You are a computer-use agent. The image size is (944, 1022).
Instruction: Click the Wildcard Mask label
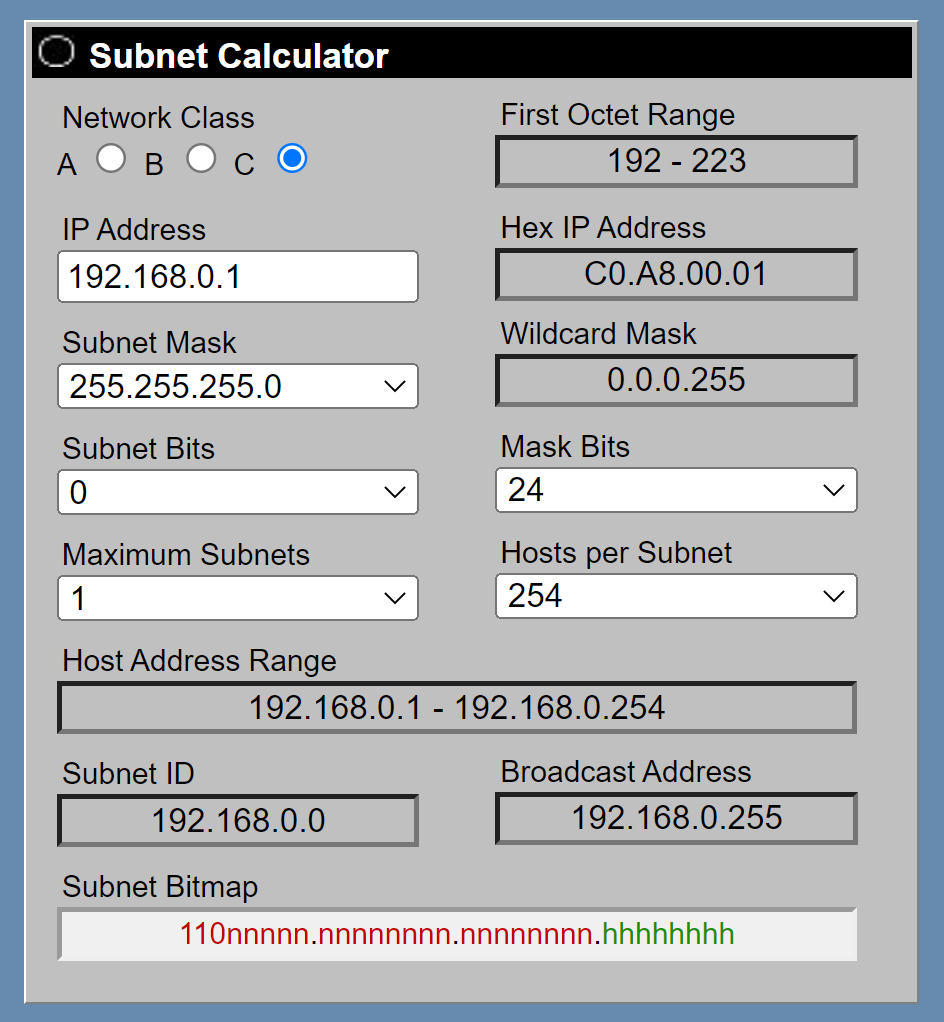[598, 334]
